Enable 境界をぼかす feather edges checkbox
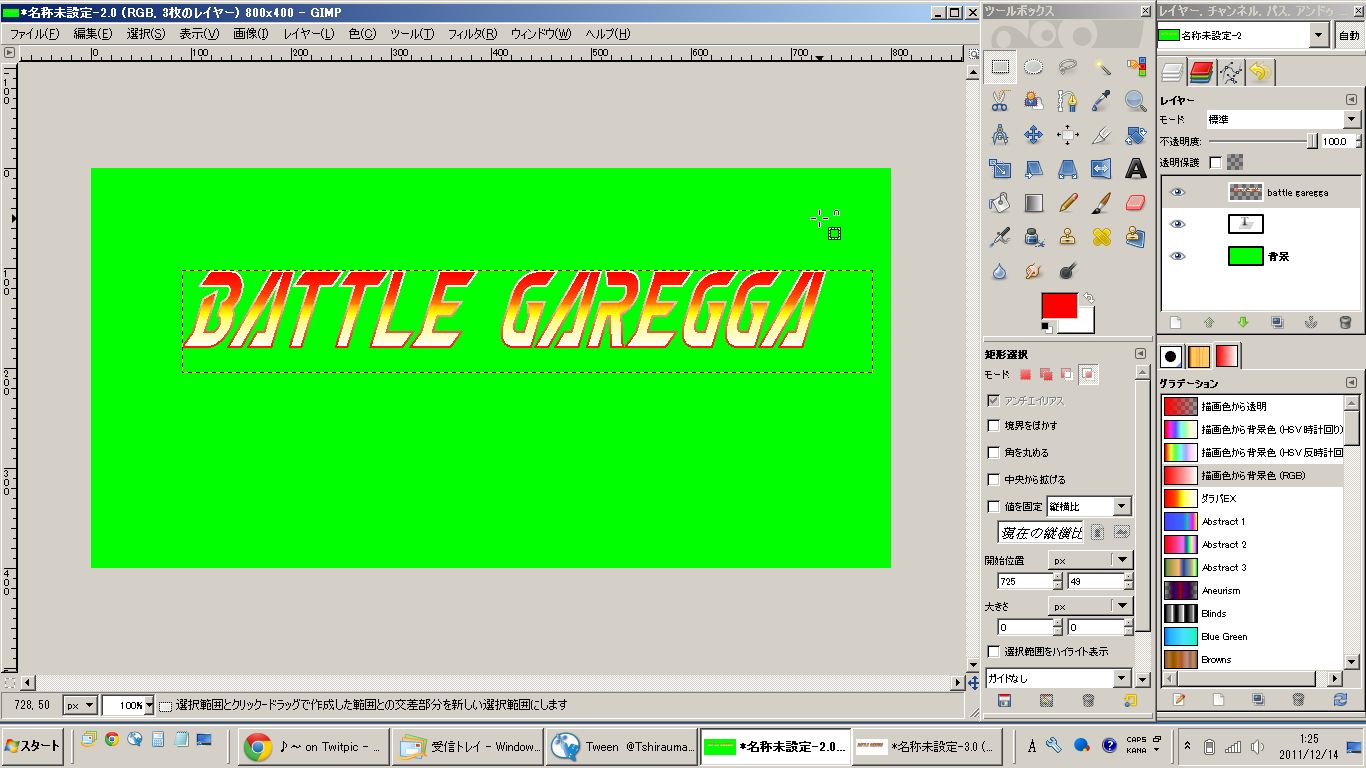 (994, 425)
